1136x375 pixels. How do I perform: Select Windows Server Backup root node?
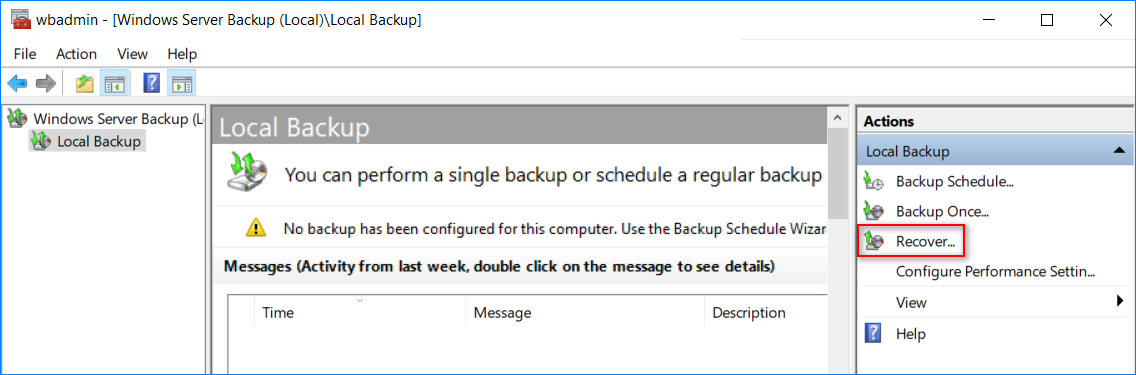coord(118,118)
